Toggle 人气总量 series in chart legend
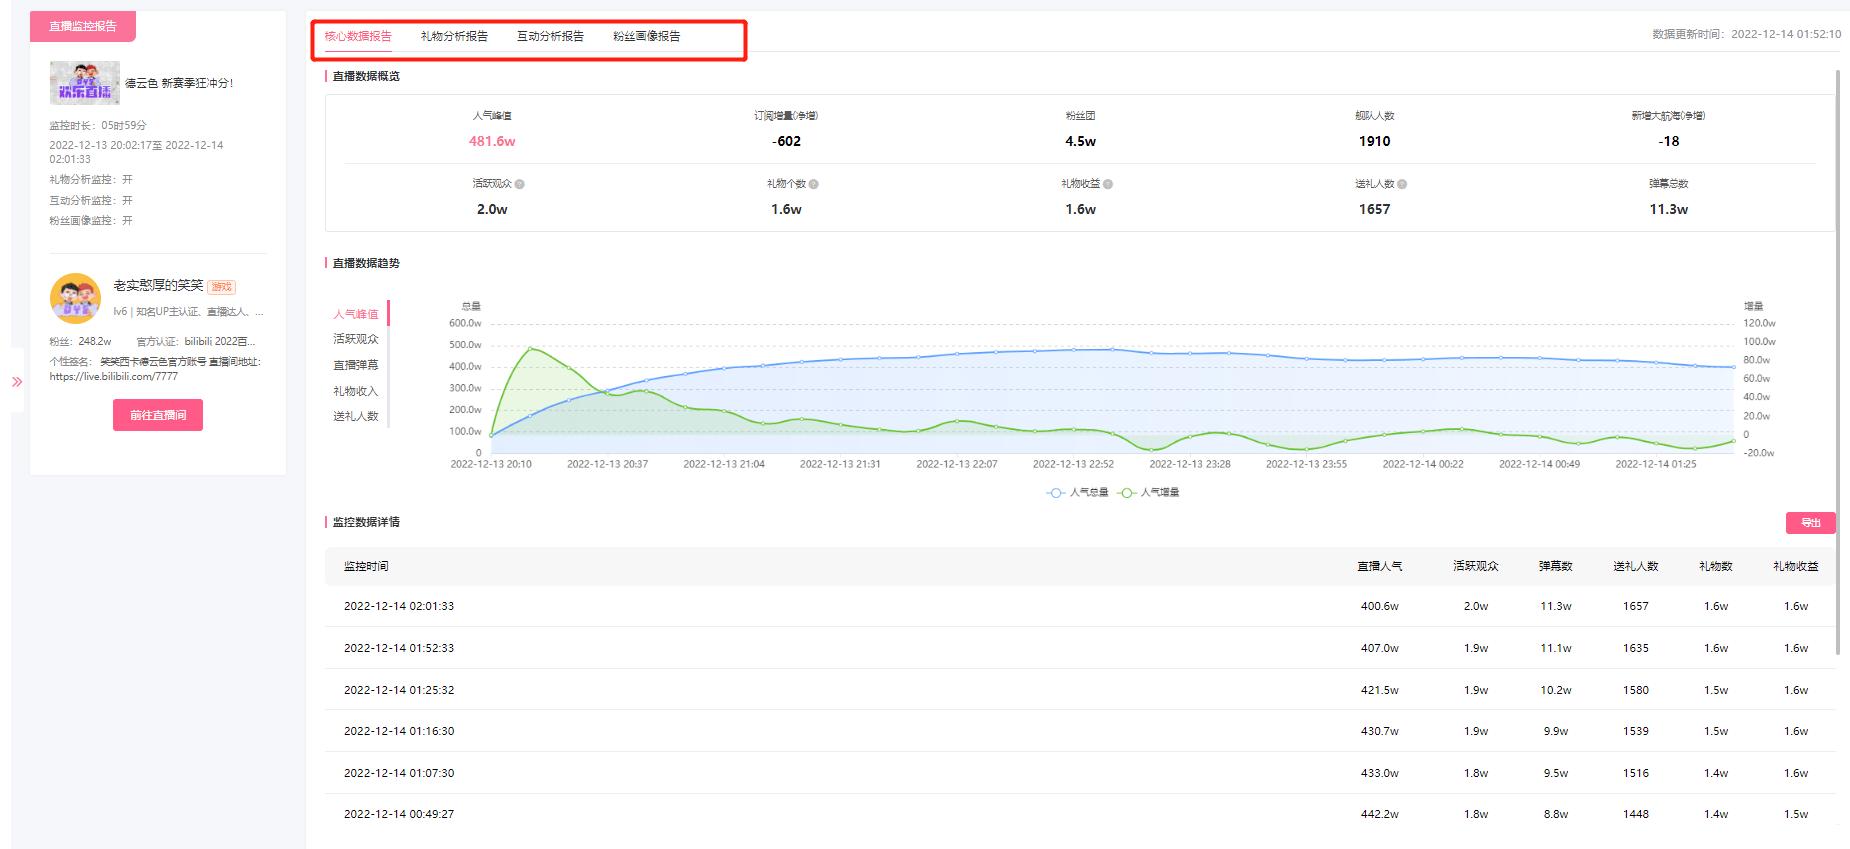Viewport: 1850px width, 849px height. [1078, 493]
